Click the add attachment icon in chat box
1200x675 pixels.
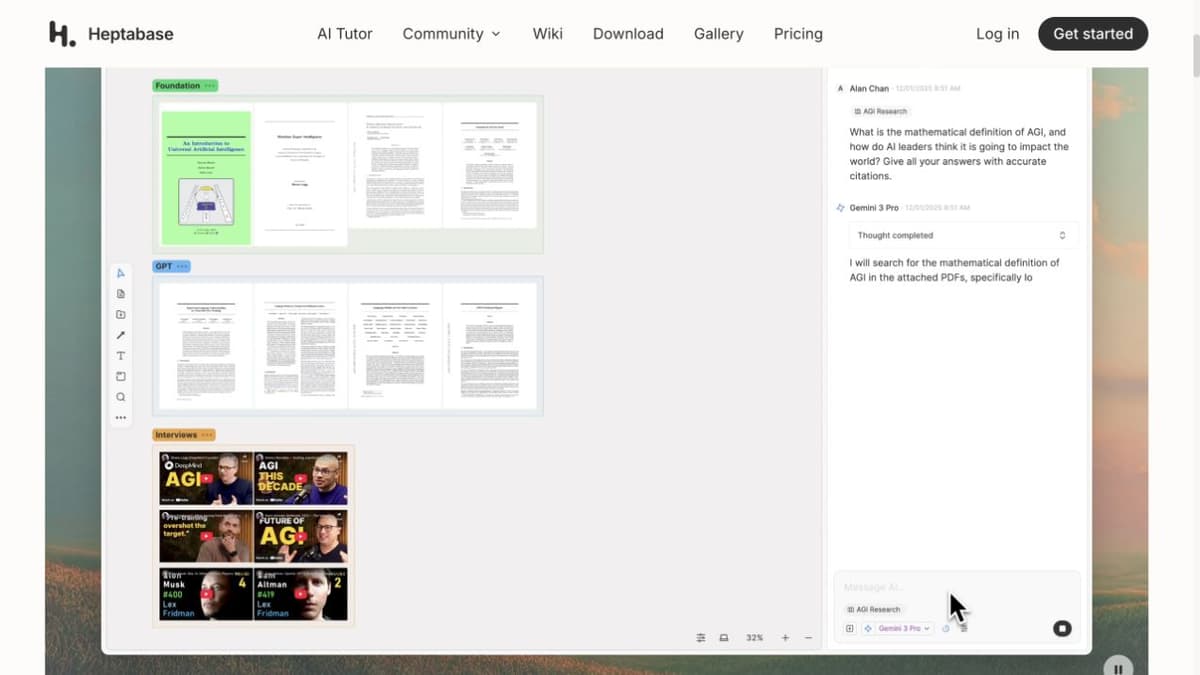pos(850,628)
